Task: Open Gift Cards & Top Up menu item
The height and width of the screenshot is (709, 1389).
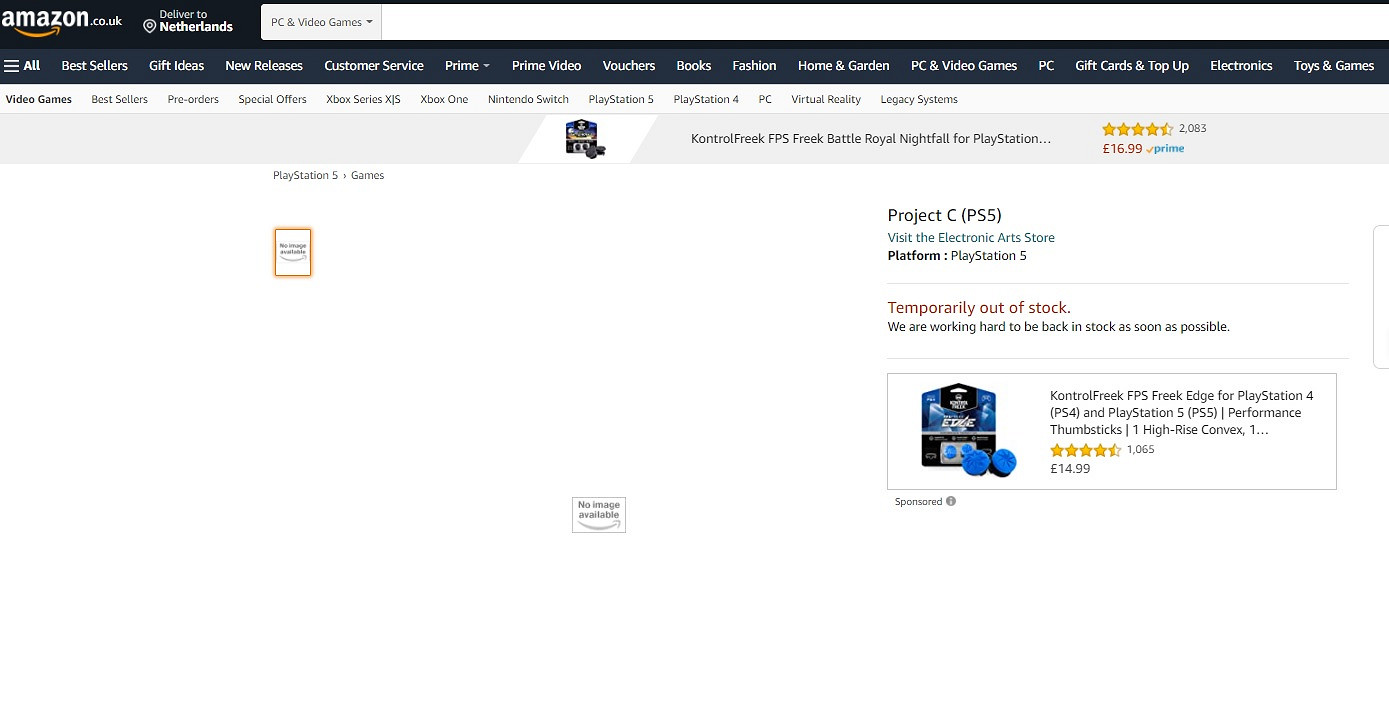Action: pyautogui.click(x=1131, y=66)
